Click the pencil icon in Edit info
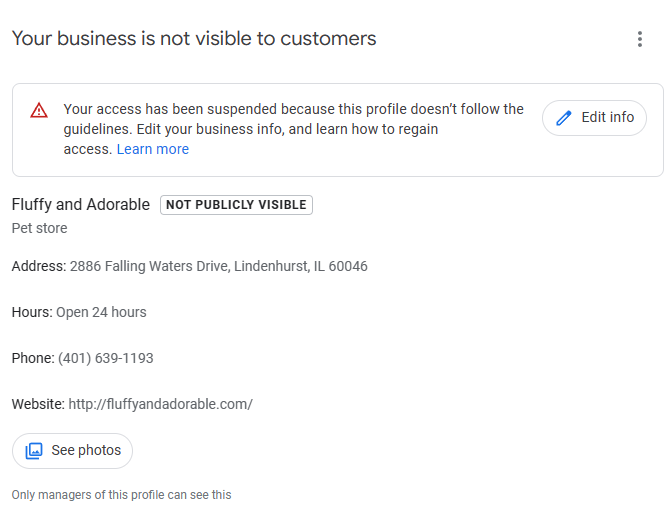This screenshot has width=667, height=510. (x=564, y=118)
